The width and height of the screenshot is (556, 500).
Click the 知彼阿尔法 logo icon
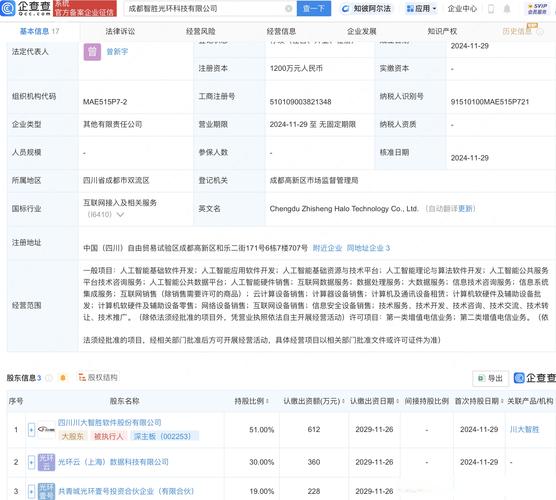click(345, 9)
